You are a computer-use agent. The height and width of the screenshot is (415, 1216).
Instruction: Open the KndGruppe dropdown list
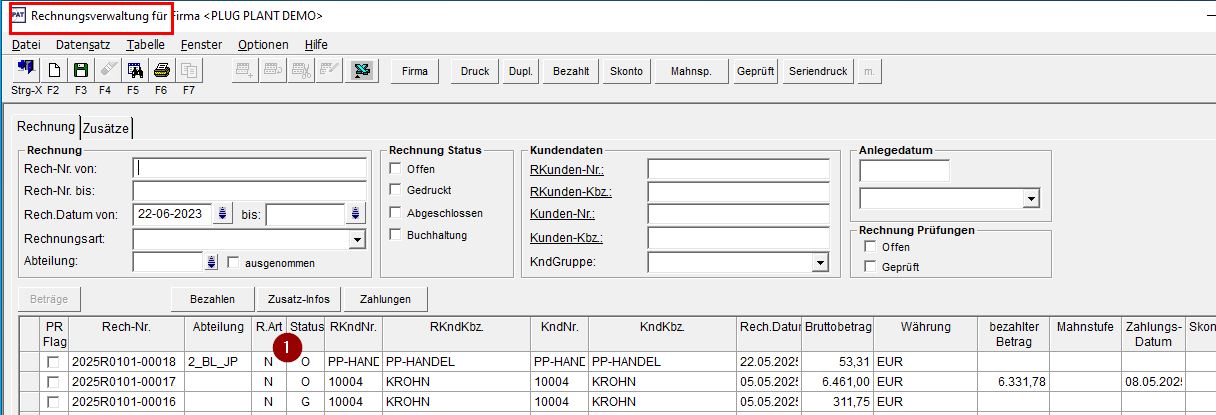pos(820,262)
